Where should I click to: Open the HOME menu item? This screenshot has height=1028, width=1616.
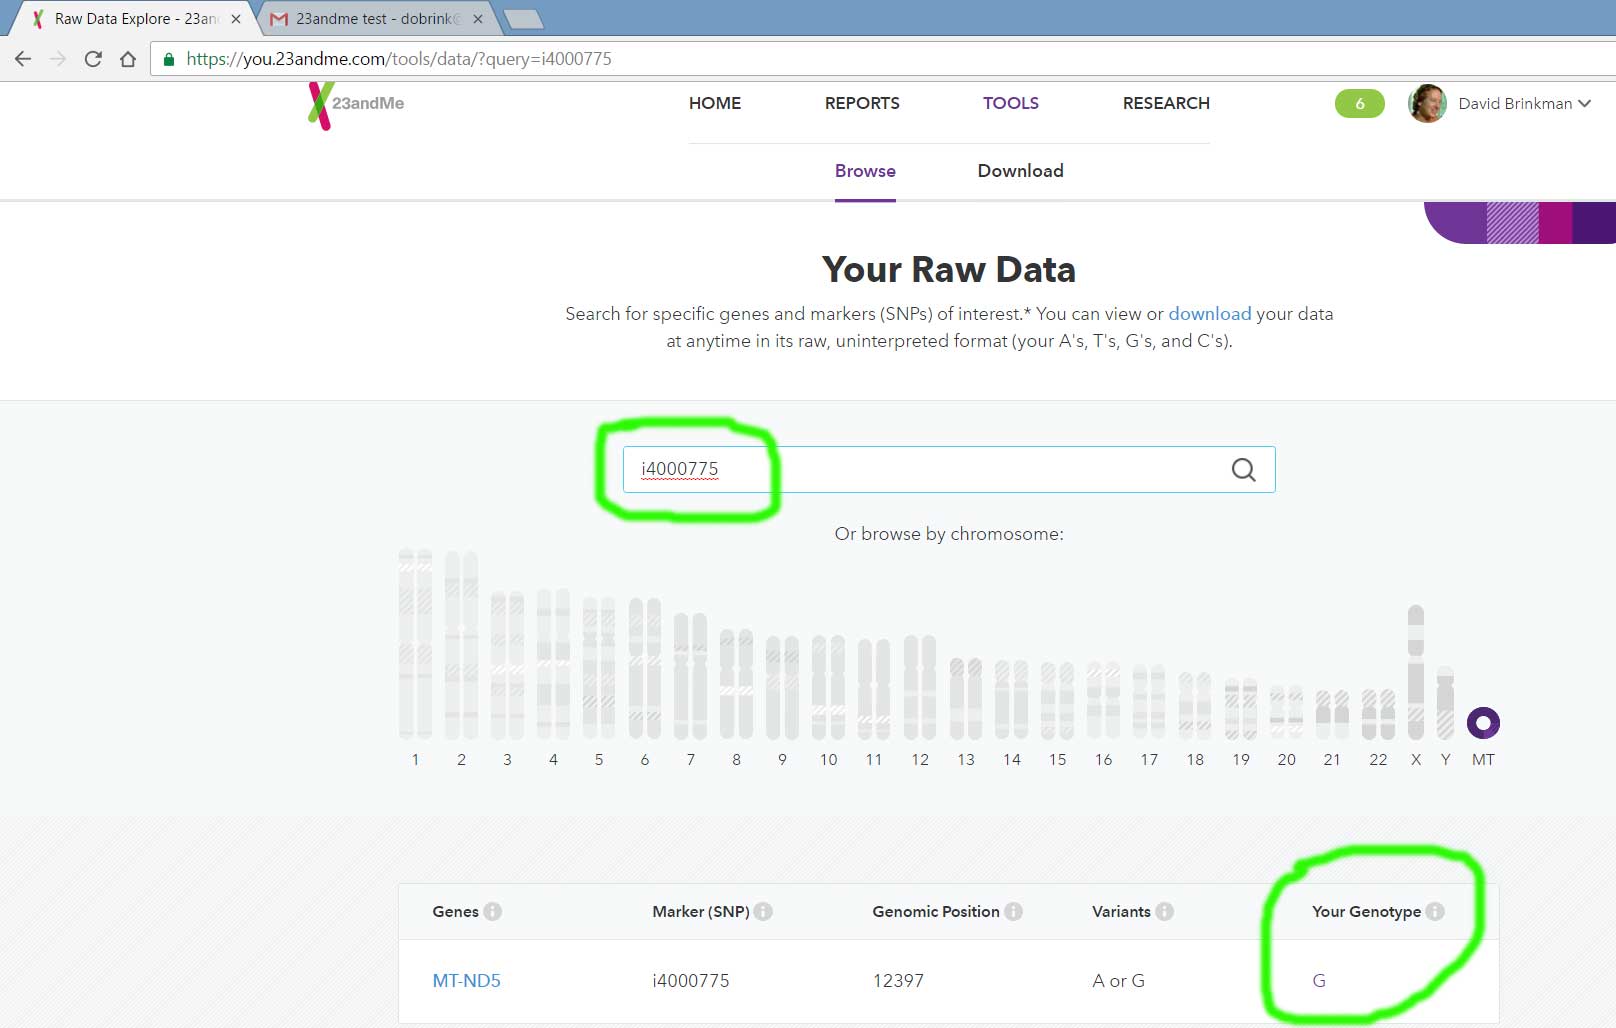[715, 103]
